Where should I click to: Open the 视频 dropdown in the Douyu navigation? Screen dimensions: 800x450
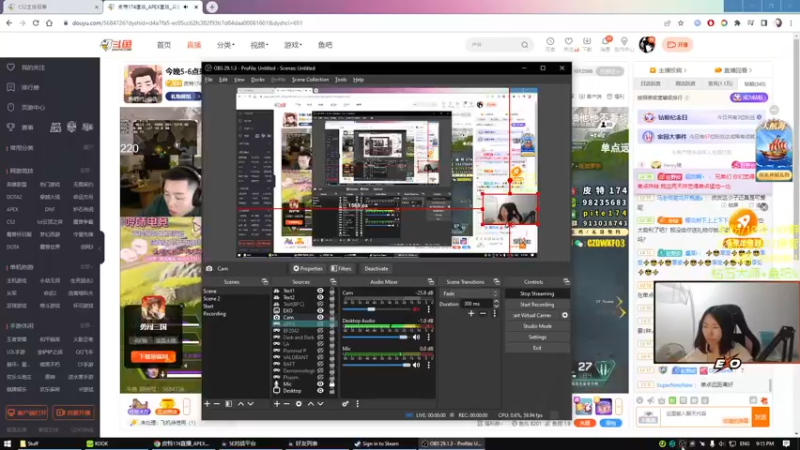[x=259, y=45]
